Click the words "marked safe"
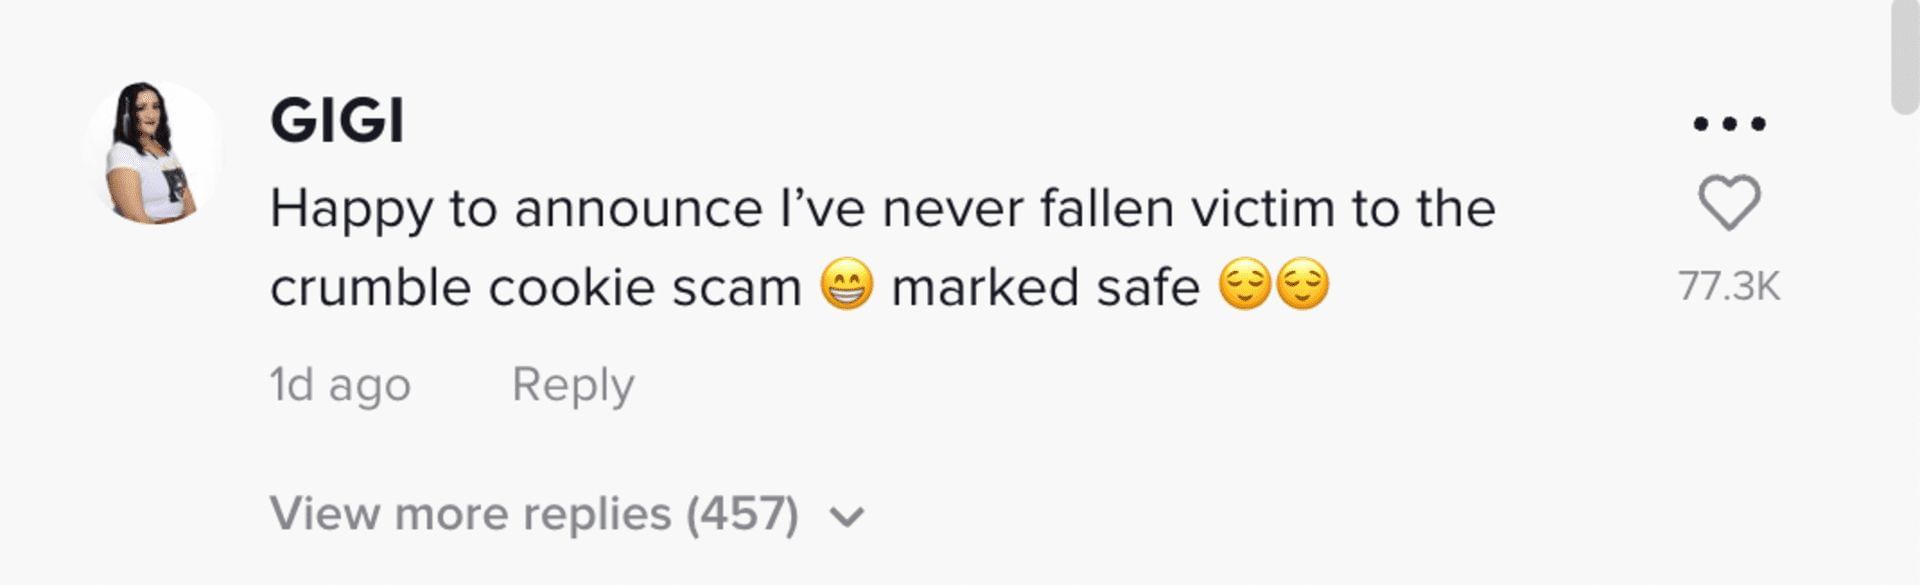 (x=1044, y=288)
